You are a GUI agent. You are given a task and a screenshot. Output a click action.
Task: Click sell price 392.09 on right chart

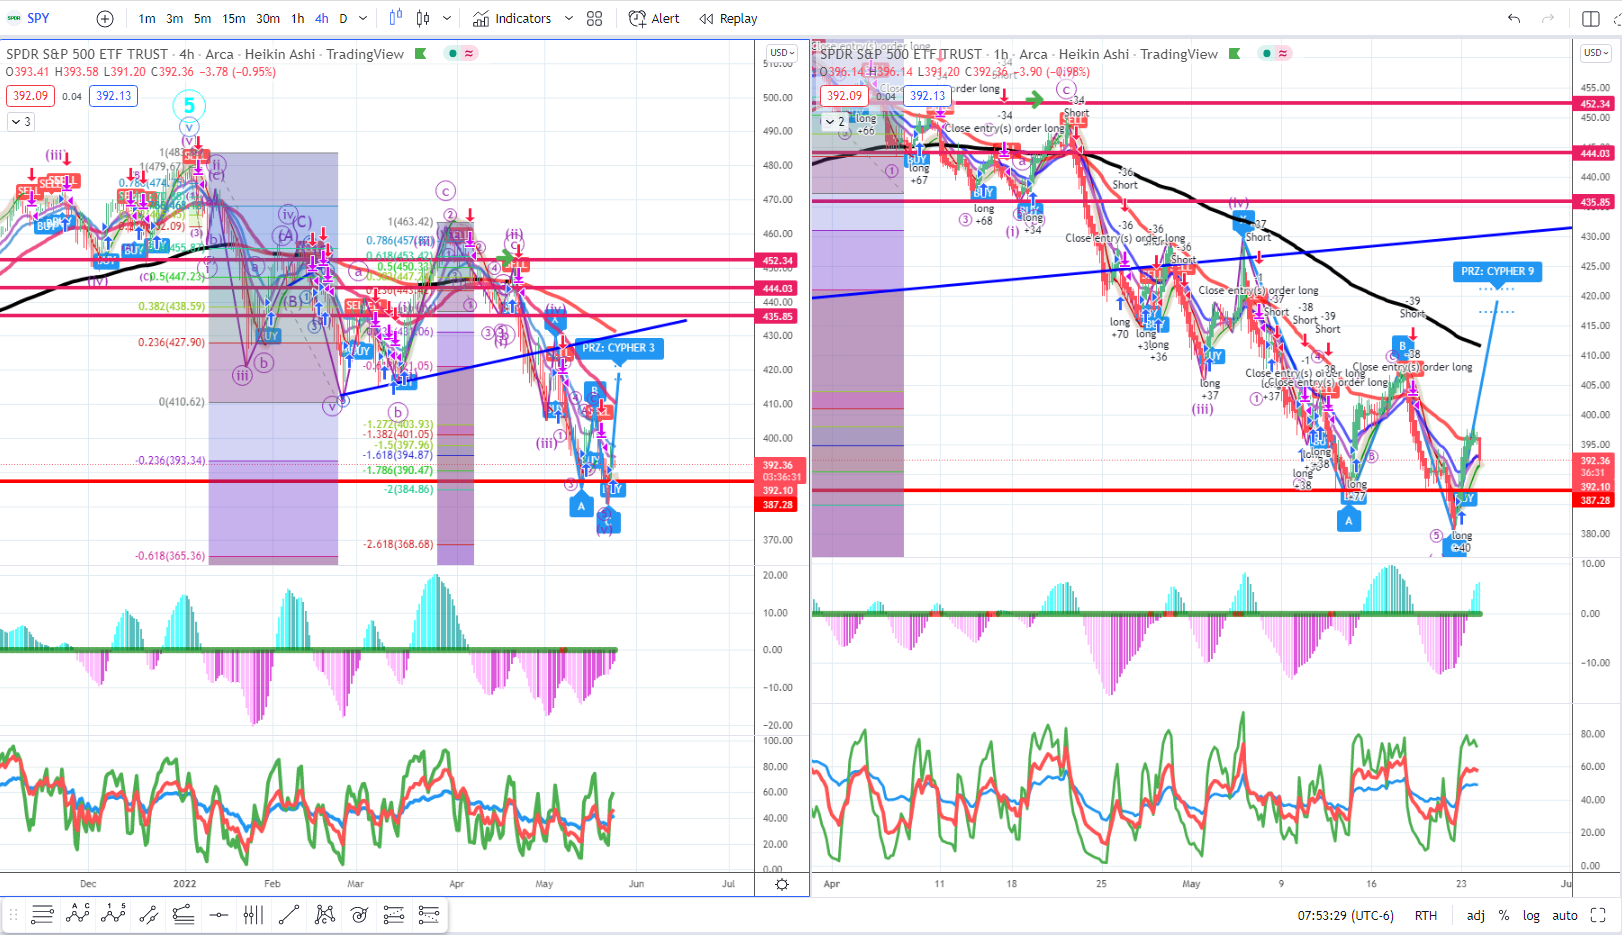[844, 96]
